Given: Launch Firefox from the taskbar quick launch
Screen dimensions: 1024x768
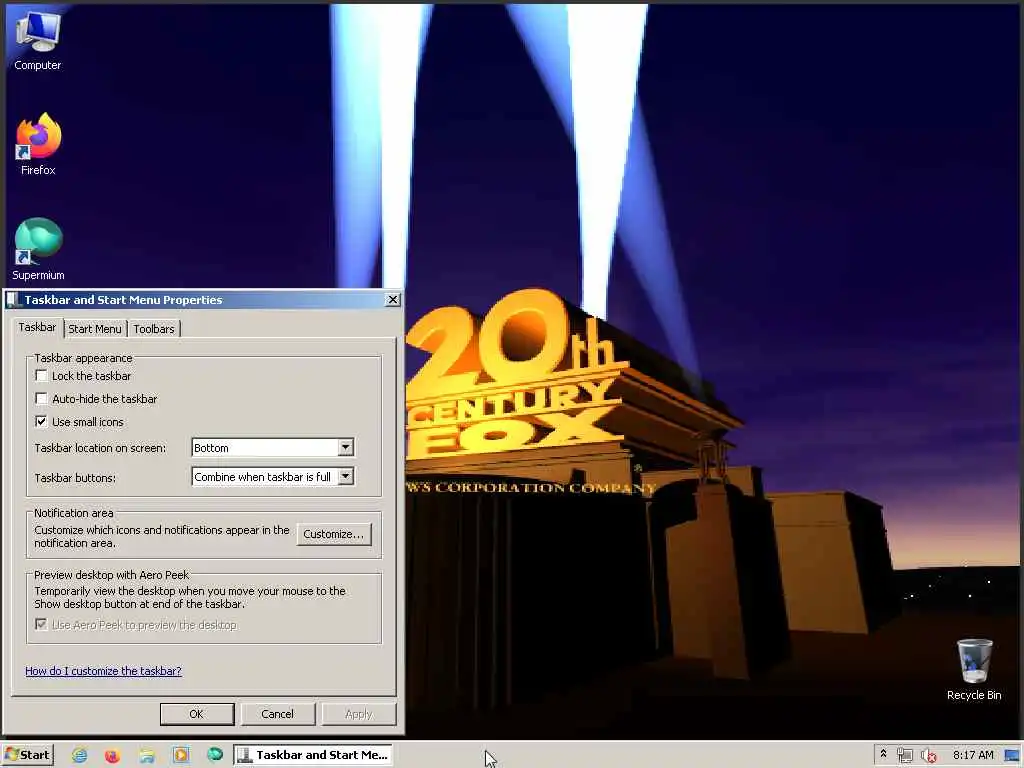Looking at the screenshot, I should [113, 755].
